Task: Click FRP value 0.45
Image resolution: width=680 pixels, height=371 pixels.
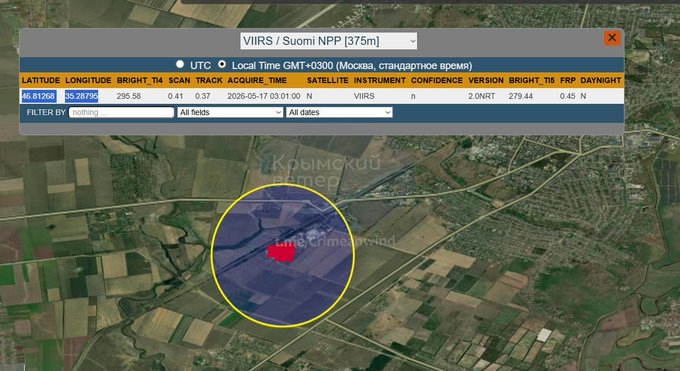Action: pyautogui.click(x=567, y=96)
